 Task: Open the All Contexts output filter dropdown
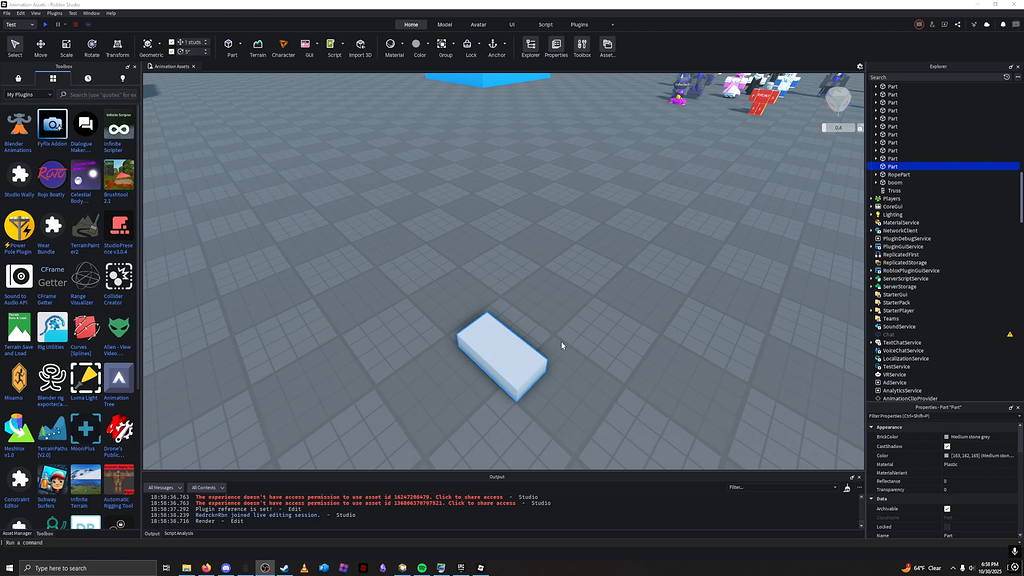click(207, 487)
